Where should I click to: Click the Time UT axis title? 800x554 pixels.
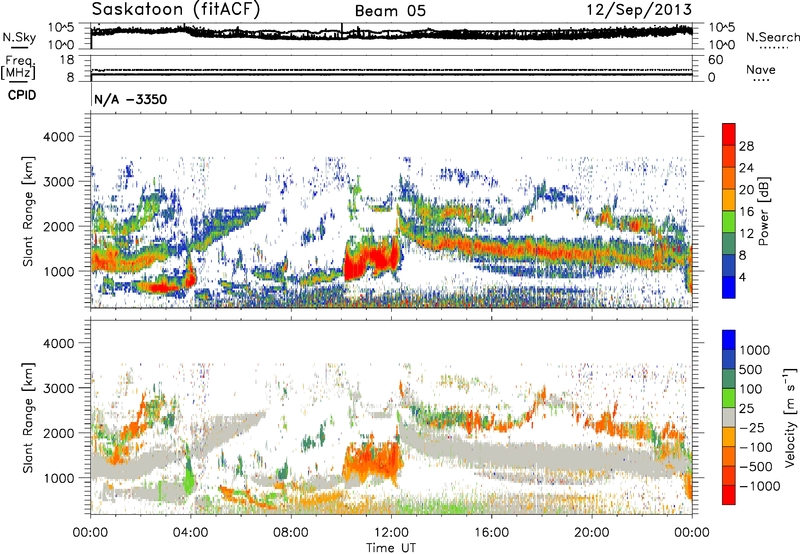(x=391, y=548)
